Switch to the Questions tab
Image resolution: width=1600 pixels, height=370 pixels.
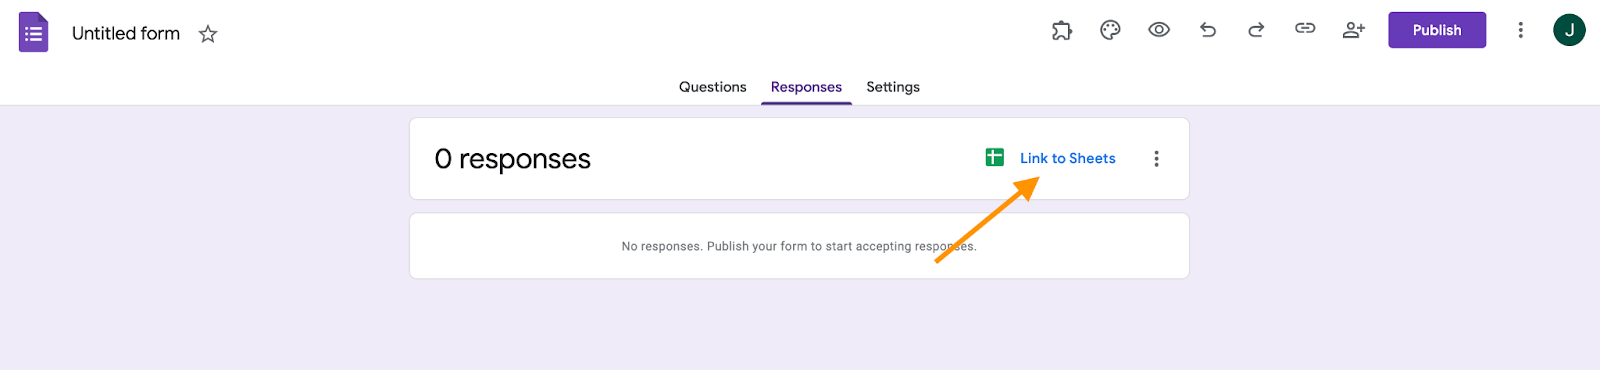pyautogui.click(x=713, y=87)
